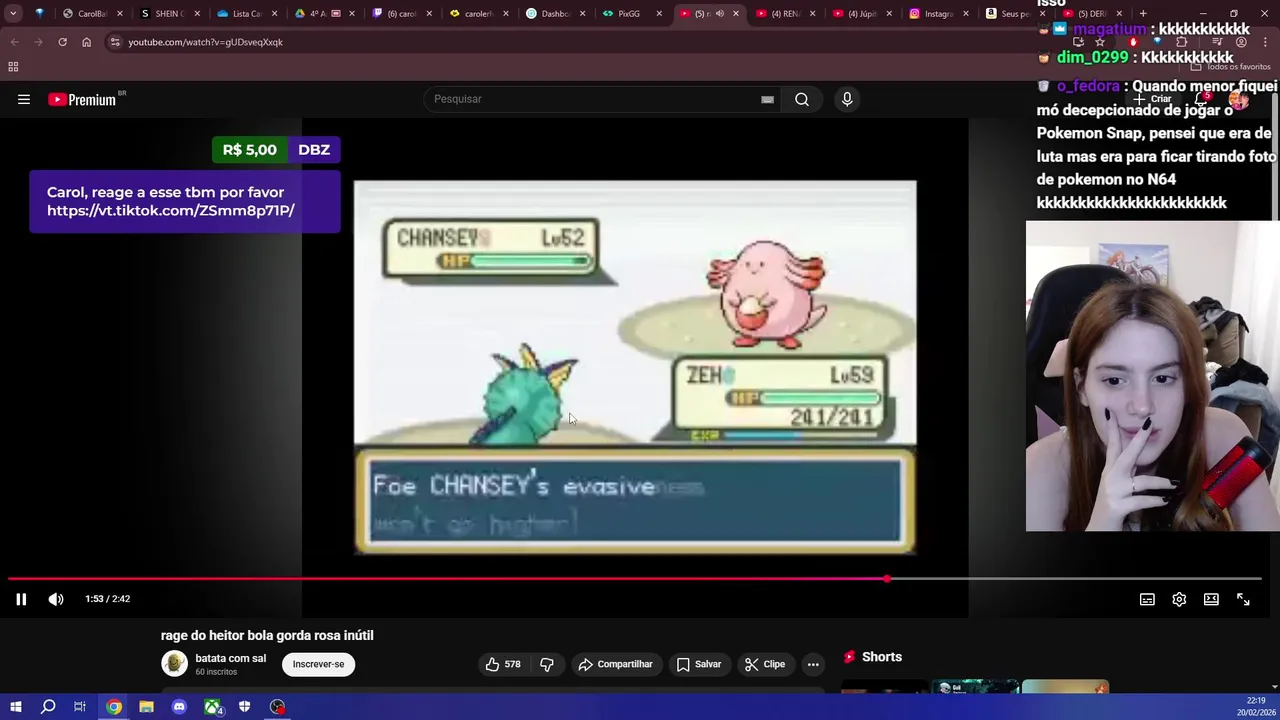
Task: Open the YouTube guide hamburger menu
Action: pos(24,99)
